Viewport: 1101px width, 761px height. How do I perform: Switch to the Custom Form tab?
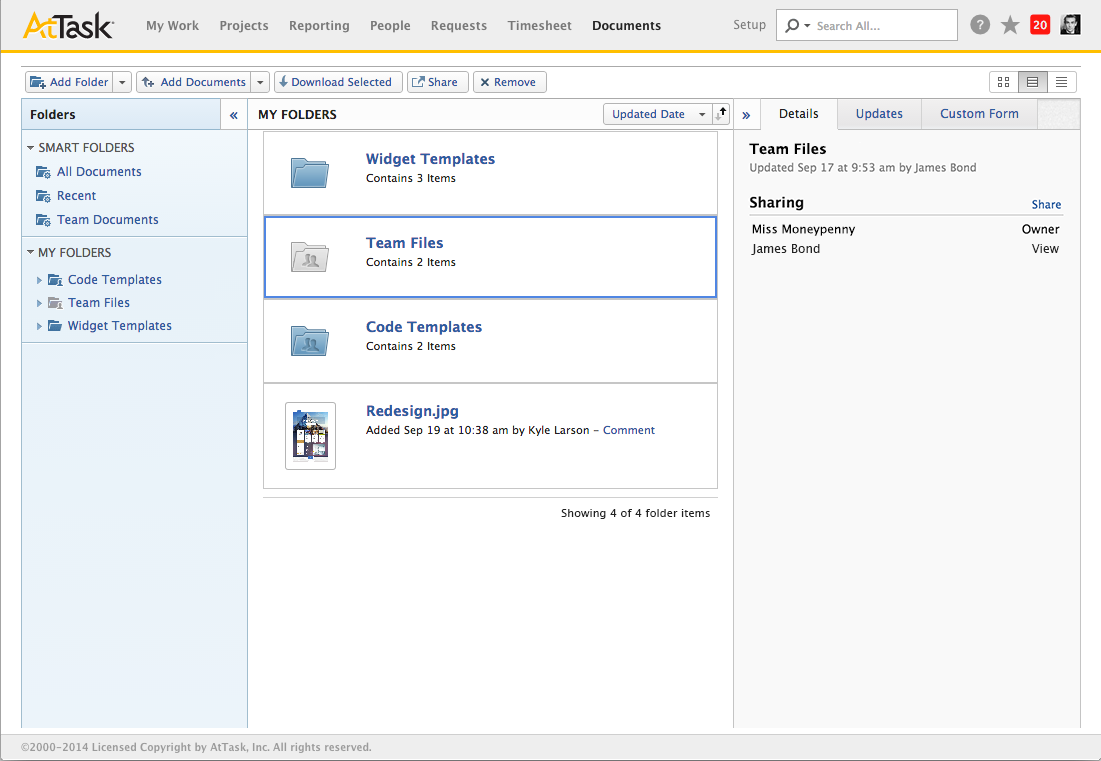pos(979,114)
